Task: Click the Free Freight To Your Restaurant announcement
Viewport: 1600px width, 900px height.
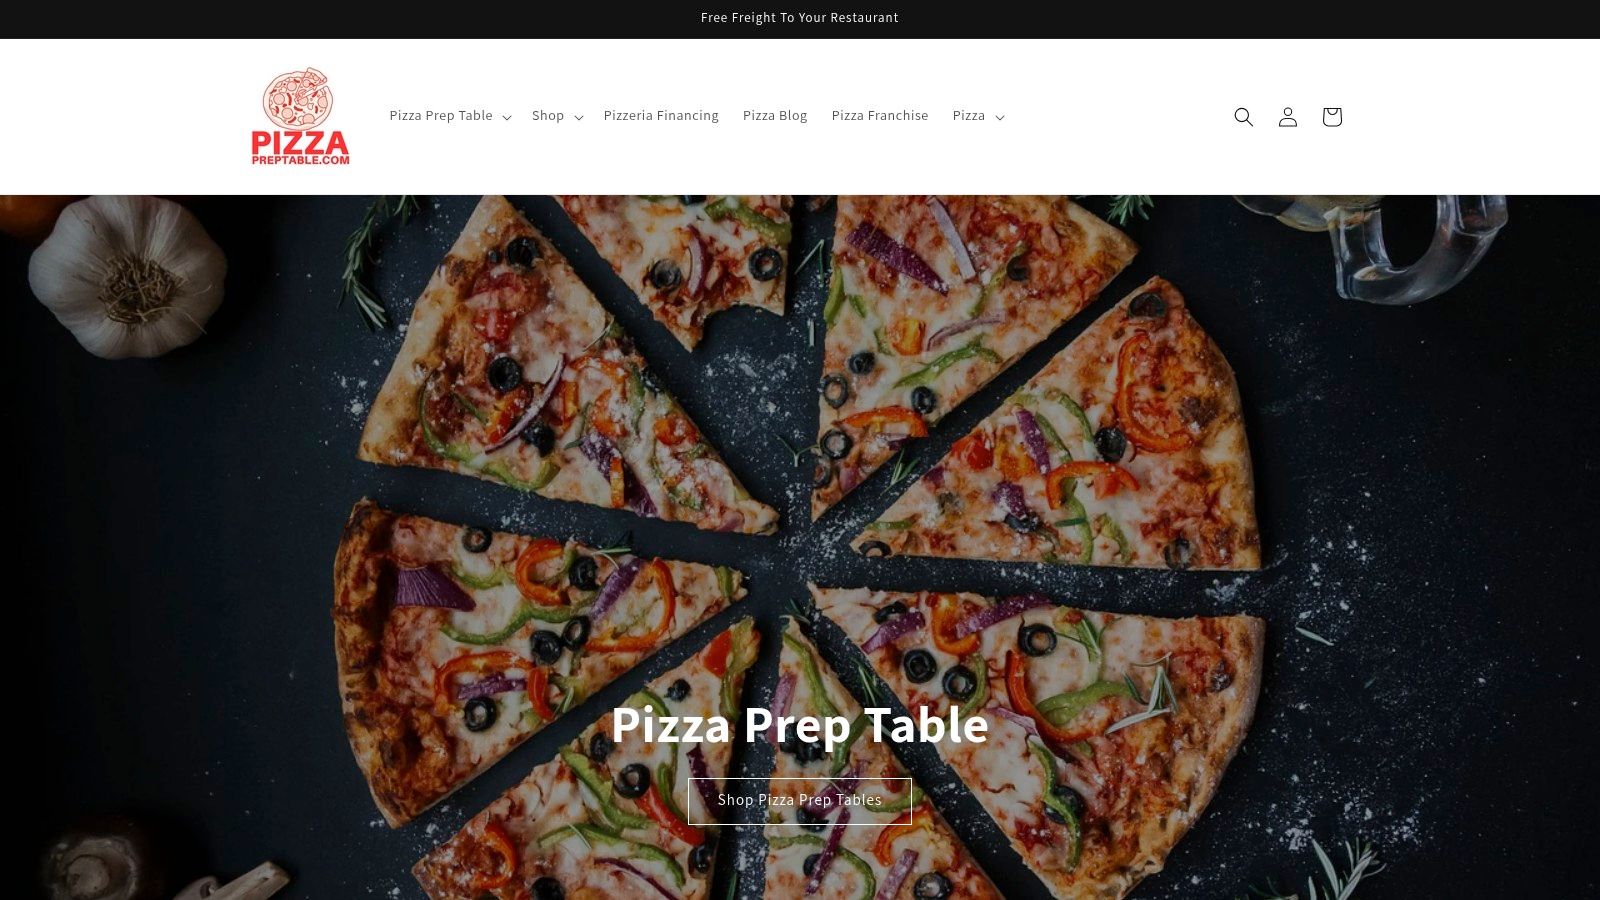Action: (800, 18)
